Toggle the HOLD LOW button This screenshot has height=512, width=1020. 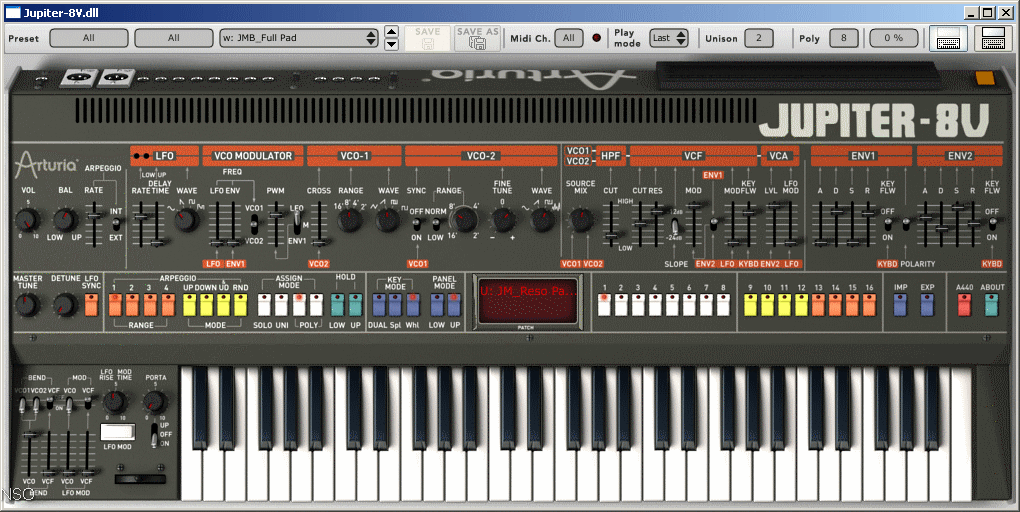point(337,305)
